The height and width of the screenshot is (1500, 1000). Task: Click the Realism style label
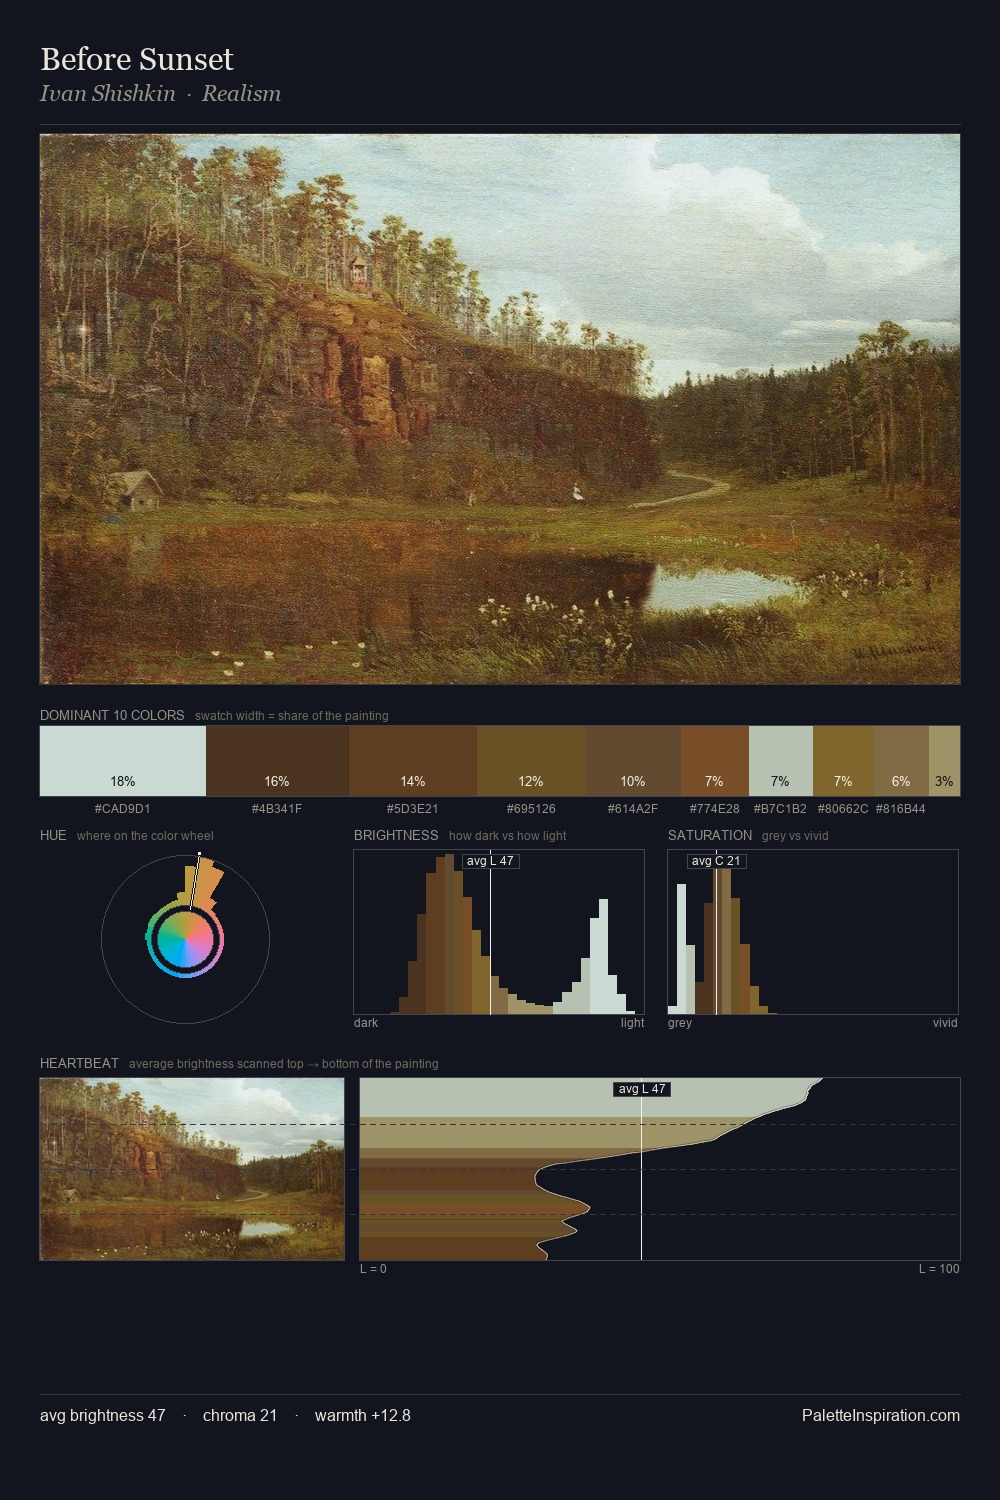[241, 94]
